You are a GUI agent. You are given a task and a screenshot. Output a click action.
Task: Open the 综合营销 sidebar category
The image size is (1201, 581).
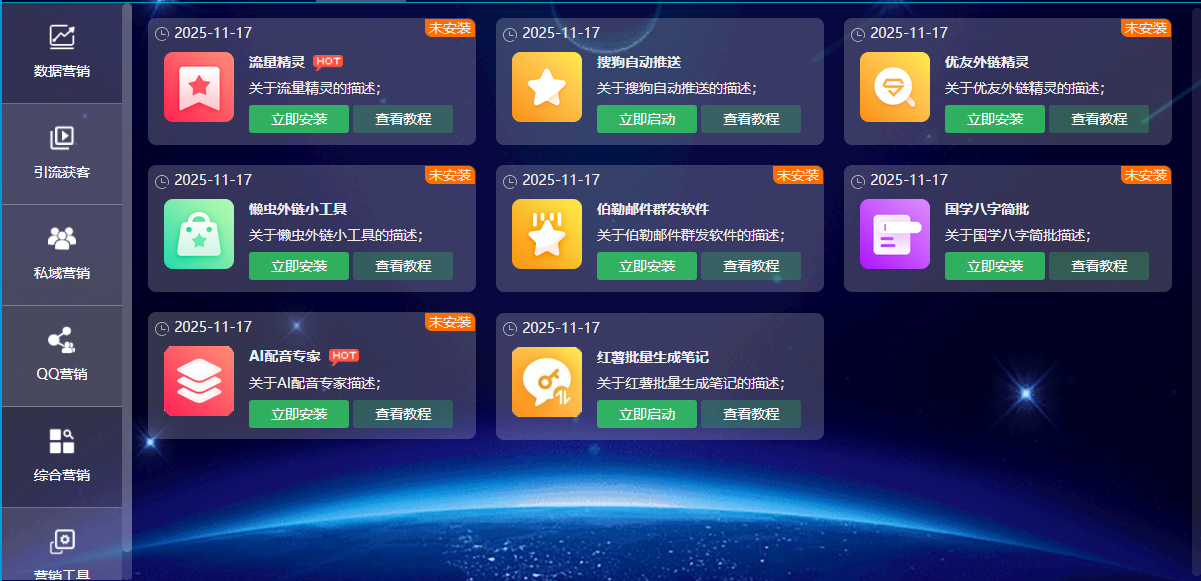62,456
